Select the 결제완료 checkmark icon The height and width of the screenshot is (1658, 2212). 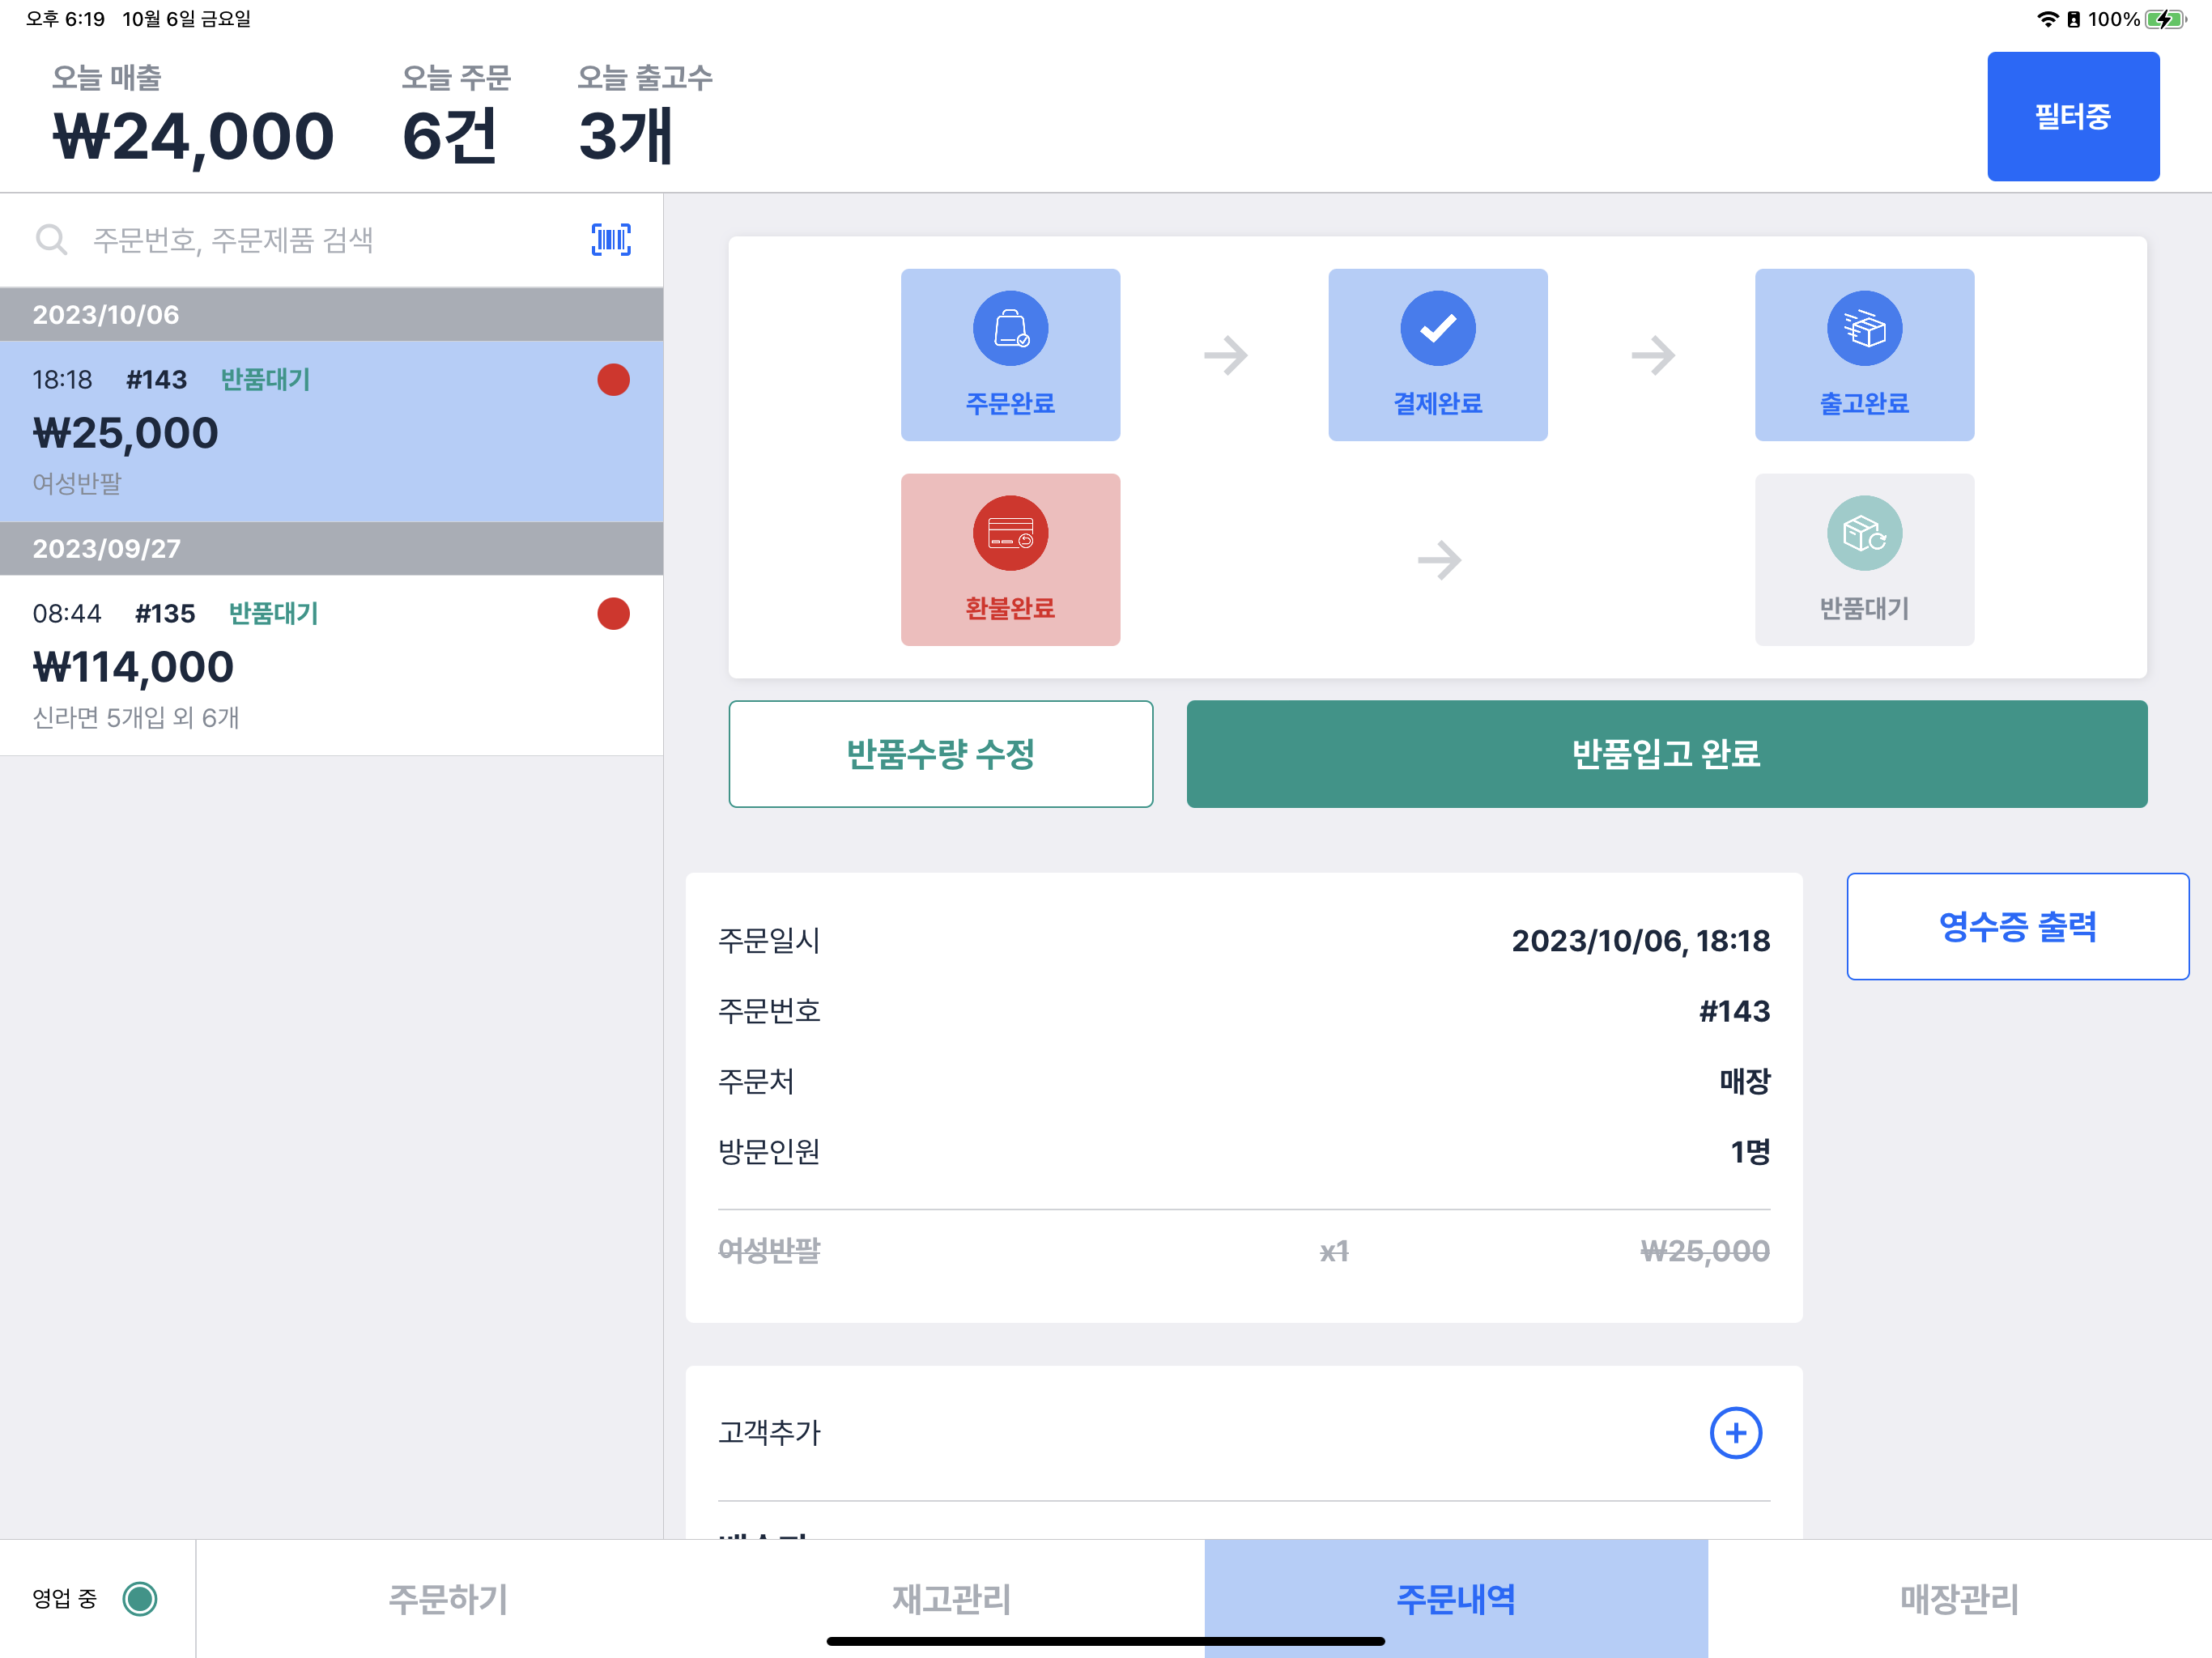[1437, 329]
